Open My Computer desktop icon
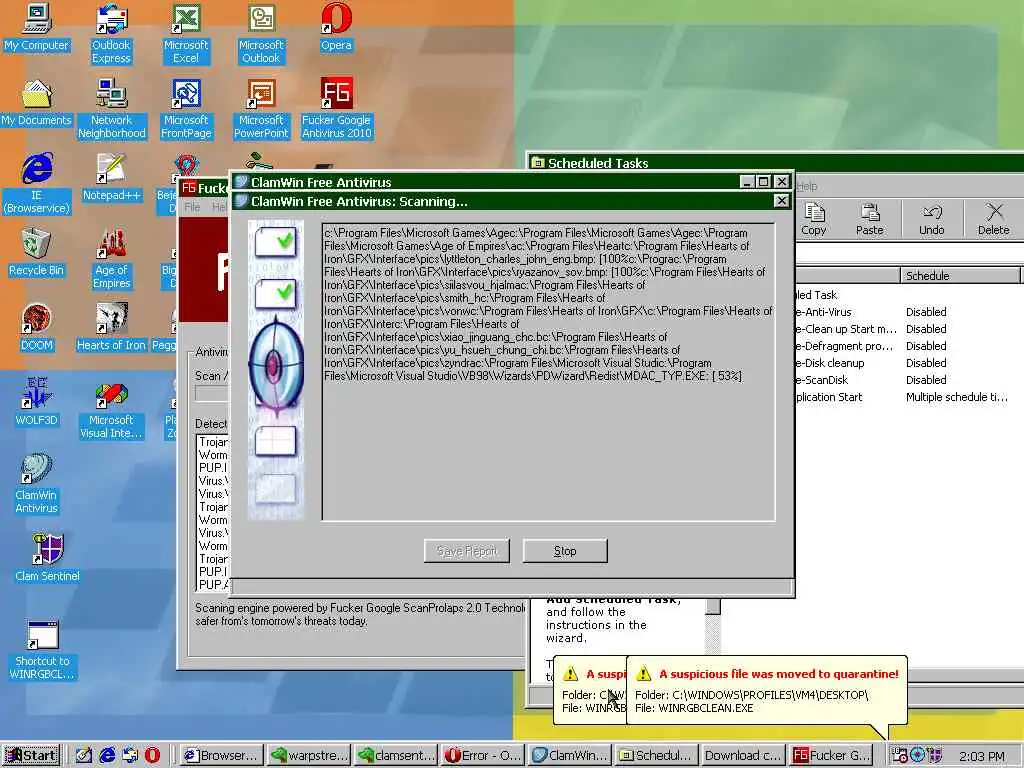Viewport: 1024px width, 768px height. coord(37,27)
